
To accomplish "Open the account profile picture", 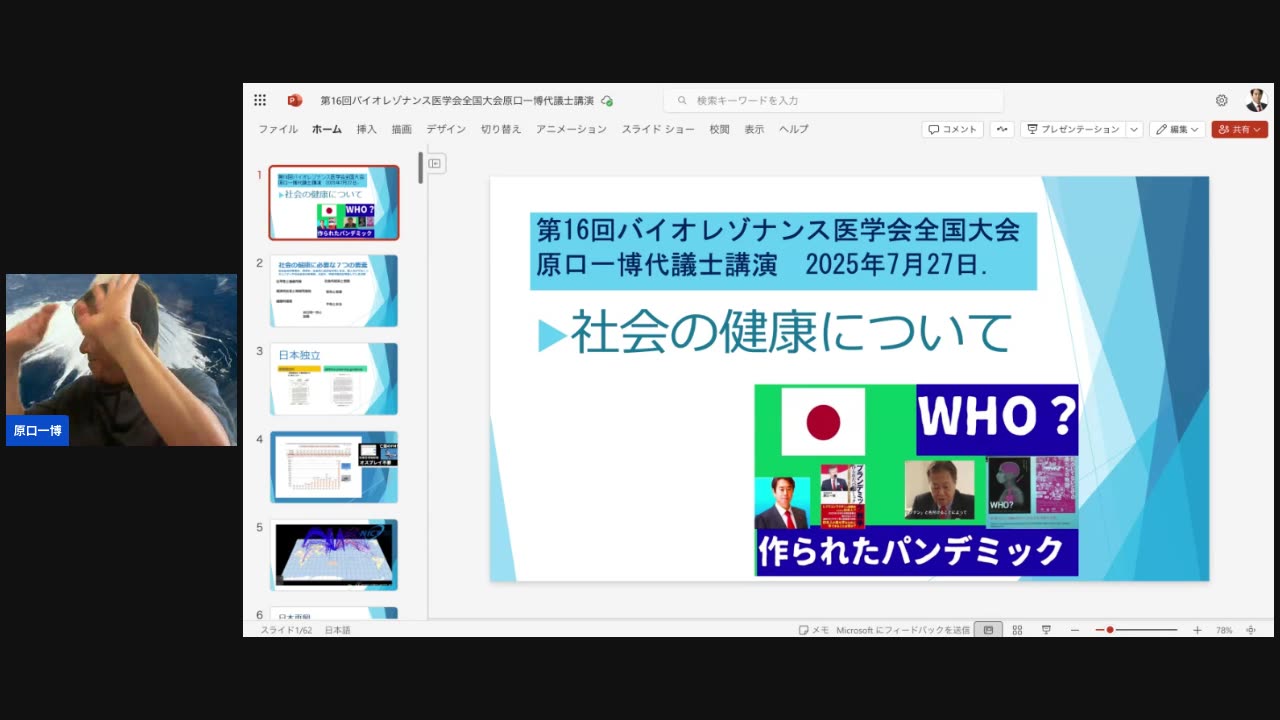I will point(1256,100).
